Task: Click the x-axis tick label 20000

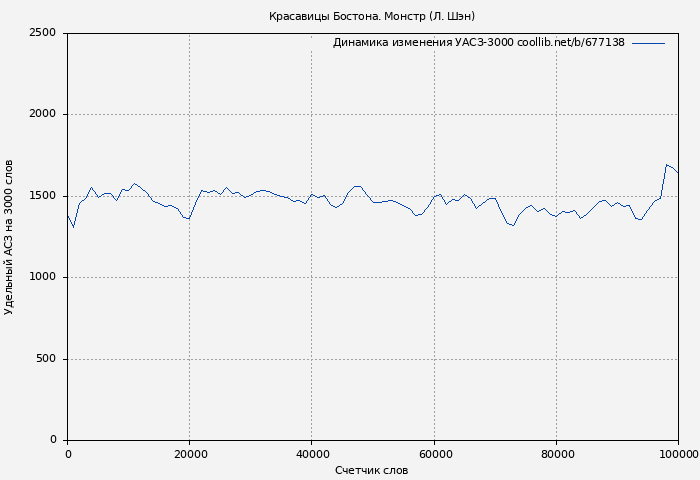Action: point(190,455)
